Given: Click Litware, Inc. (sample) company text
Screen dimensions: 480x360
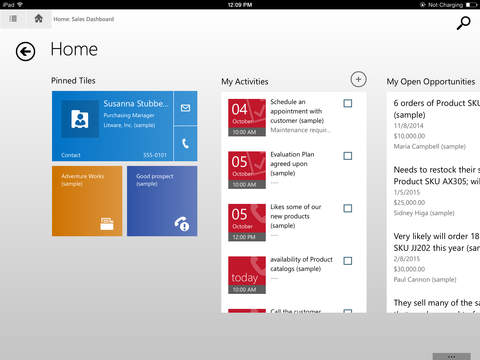Looking at the screenshot, I should [129, 125].
